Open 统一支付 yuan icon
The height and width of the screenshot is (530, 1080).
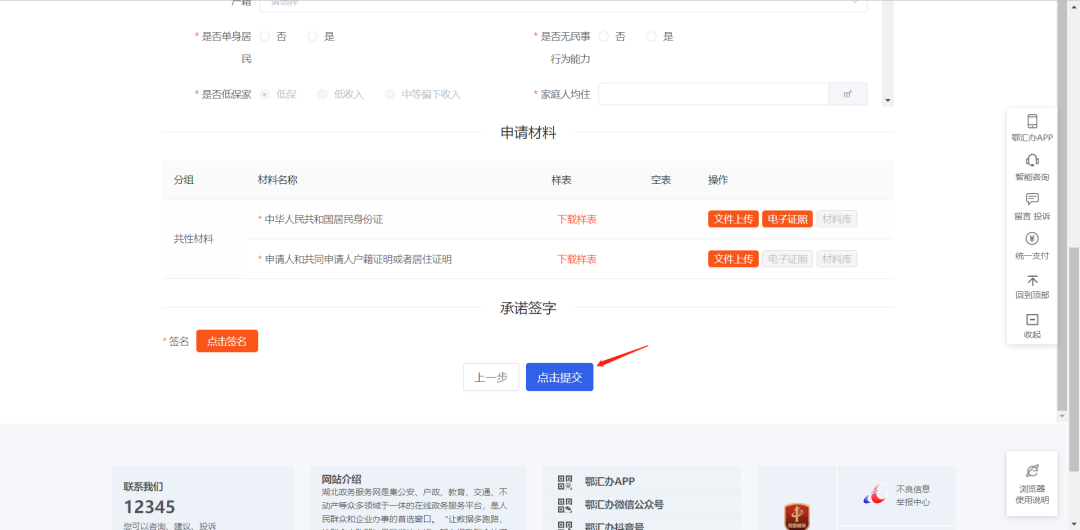click(x=1032, y=239)
